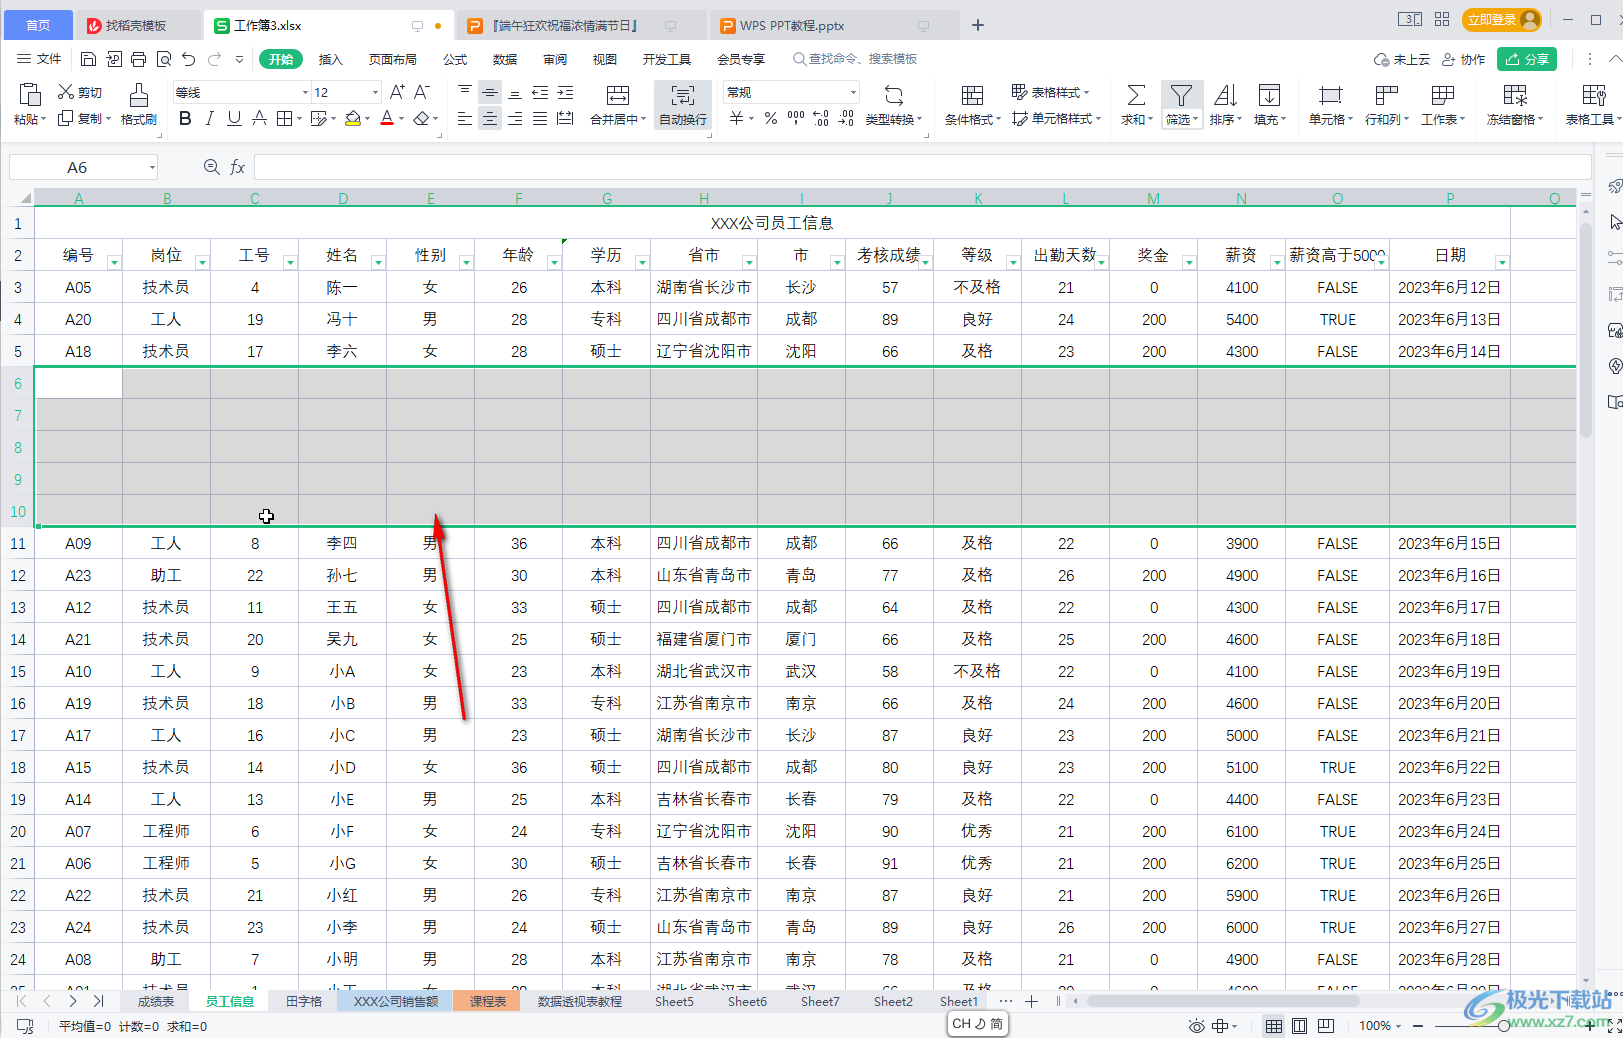
Task: Click the search command box (查找命令)
Action: [855, 59]
